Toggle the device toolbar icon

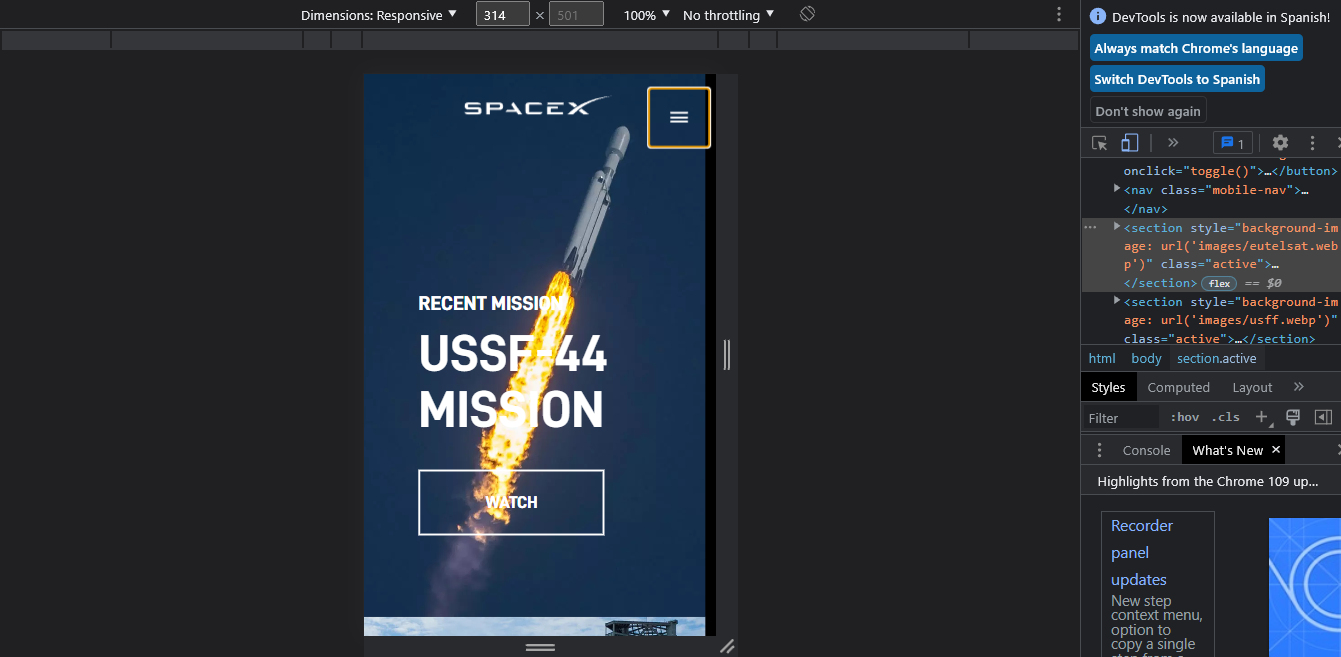coord(1130,142)
